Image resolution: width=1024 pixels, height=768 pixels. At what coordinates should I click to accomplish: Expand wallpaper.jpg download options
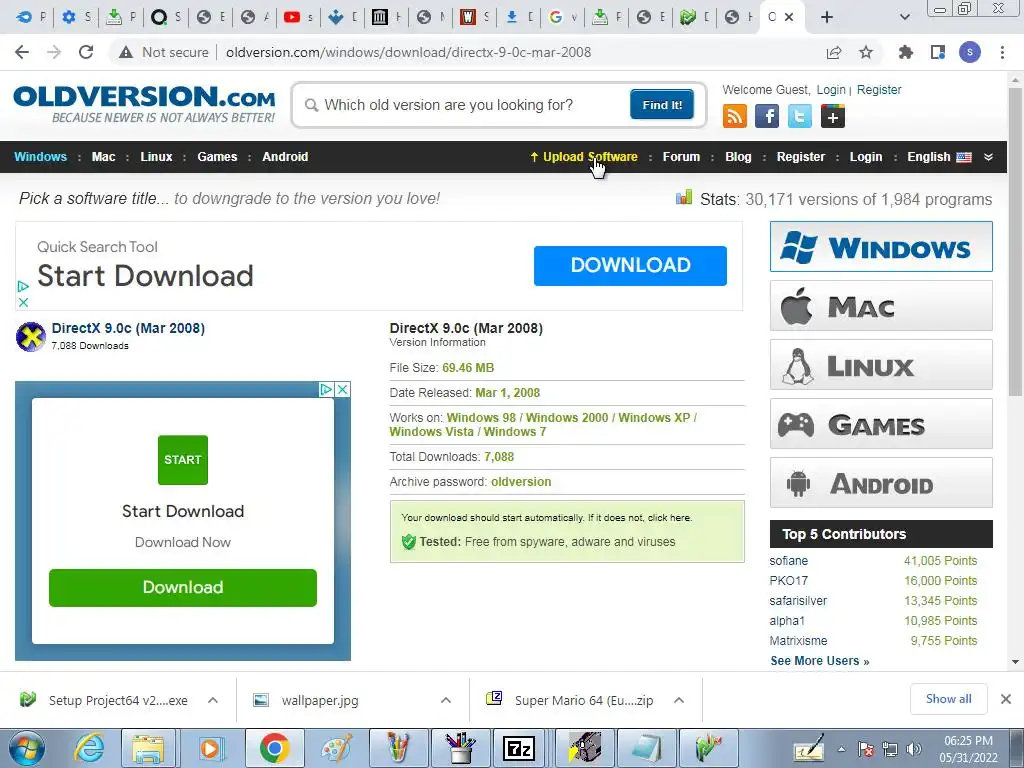tap(446, 700)
